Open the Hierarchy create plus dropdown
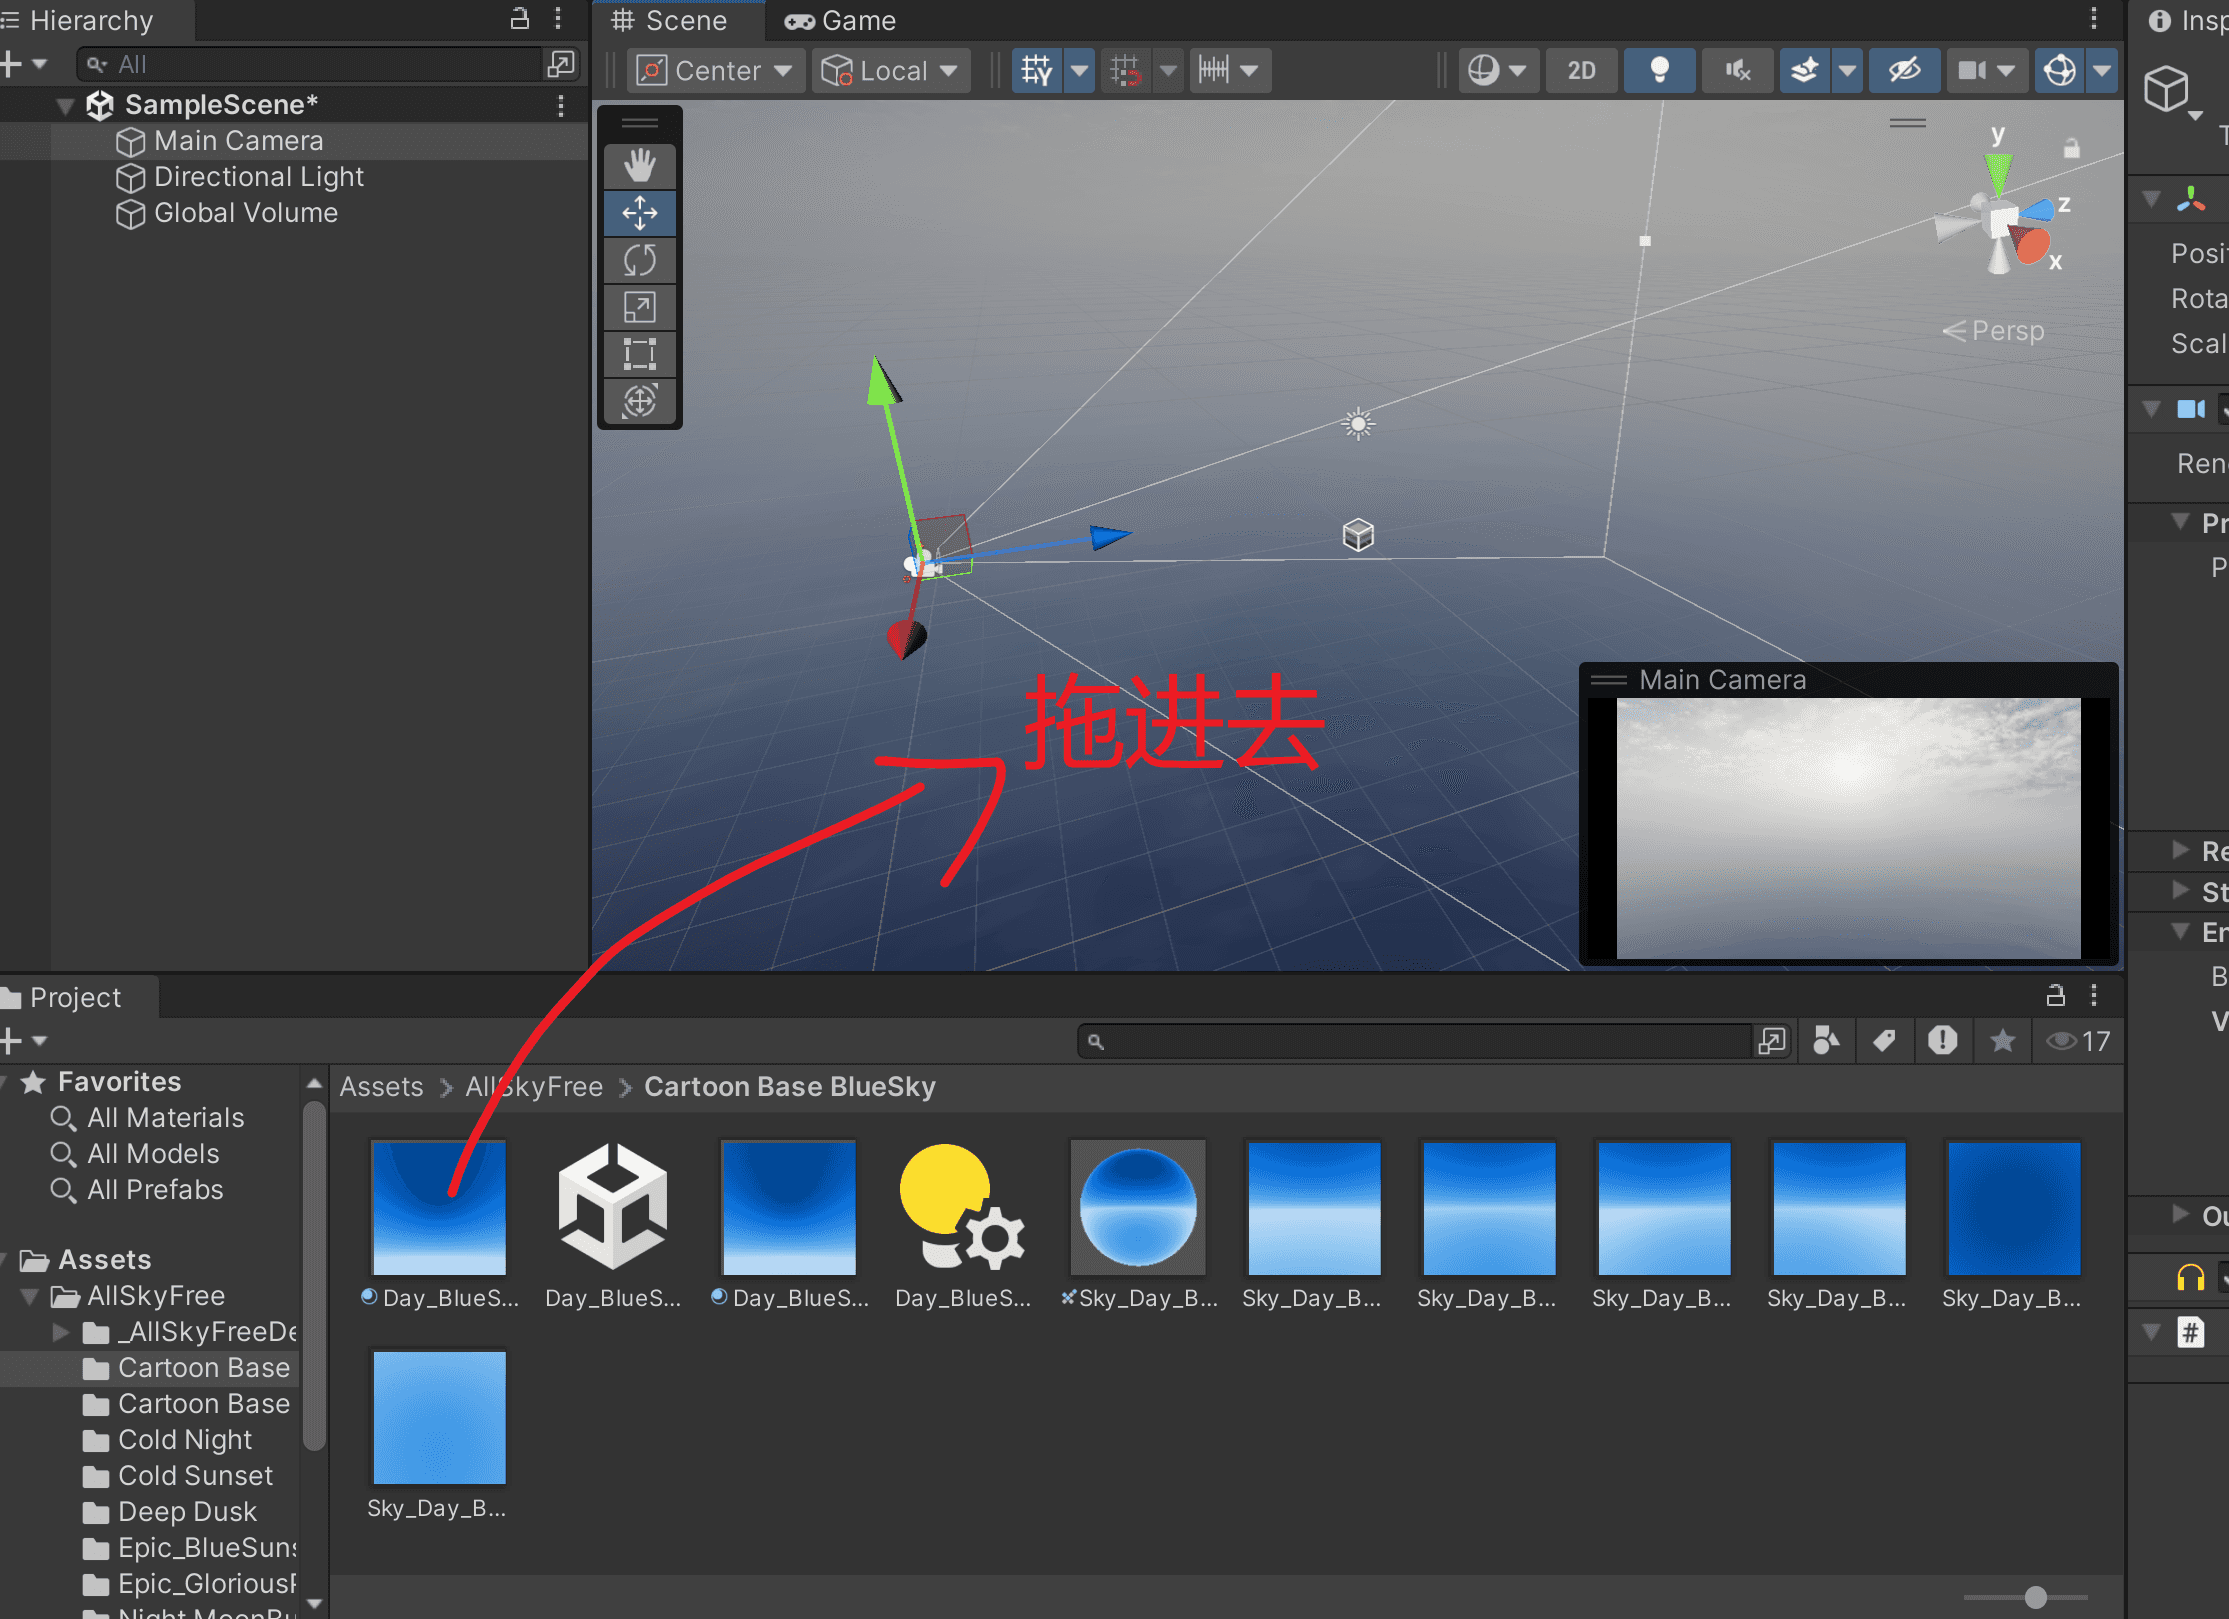This screenshot has width=2229, height=1619. tap(24, 65)
